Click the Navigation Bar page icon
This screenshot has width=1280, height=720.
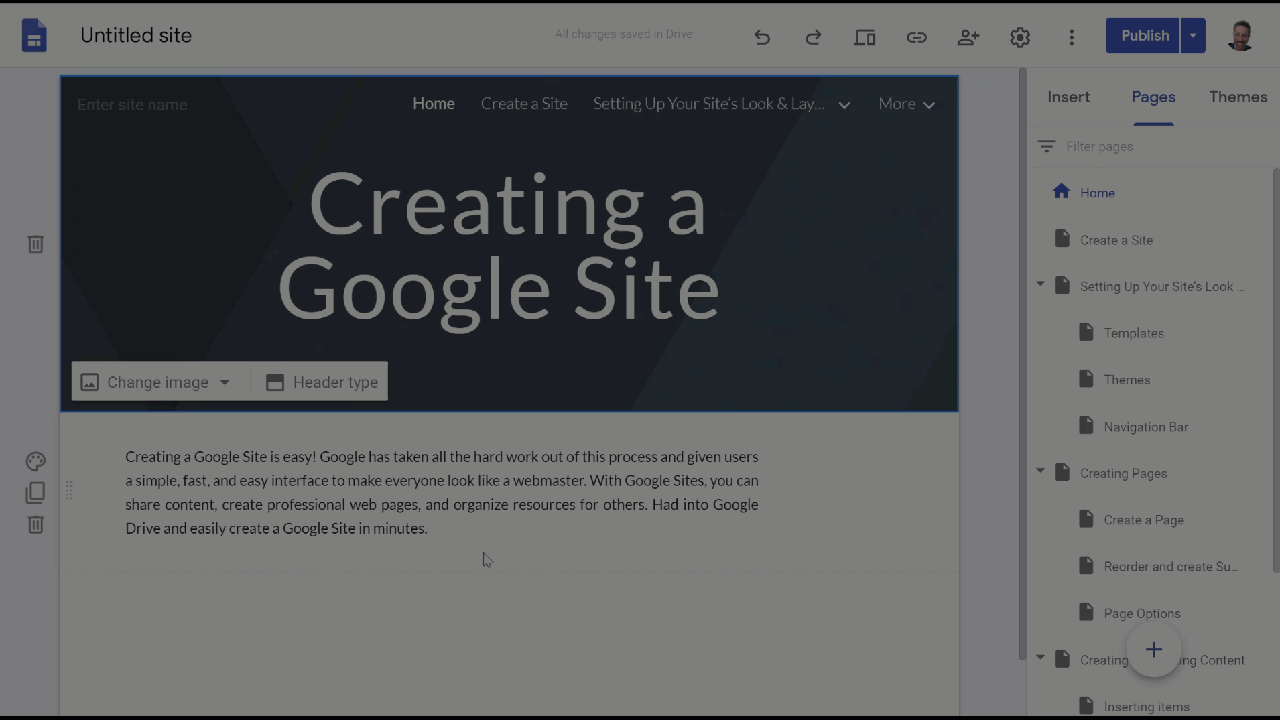click(1086, 426)
